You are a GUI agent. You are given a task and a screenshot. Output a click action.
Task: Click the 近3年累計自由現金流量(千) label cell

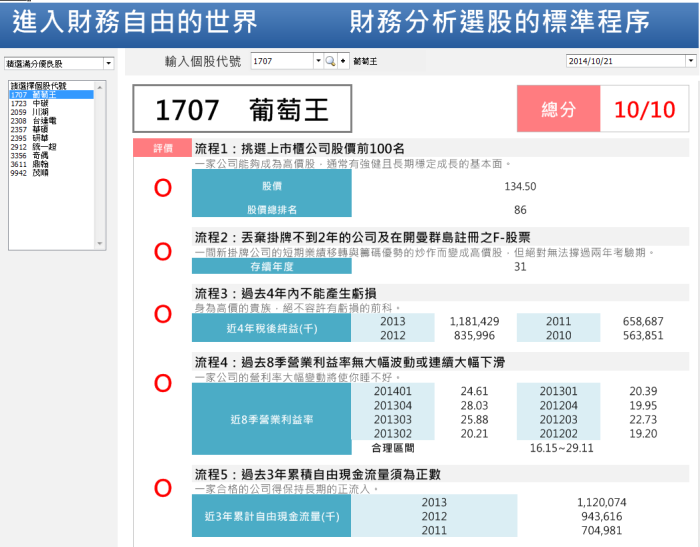coord(272,516)
